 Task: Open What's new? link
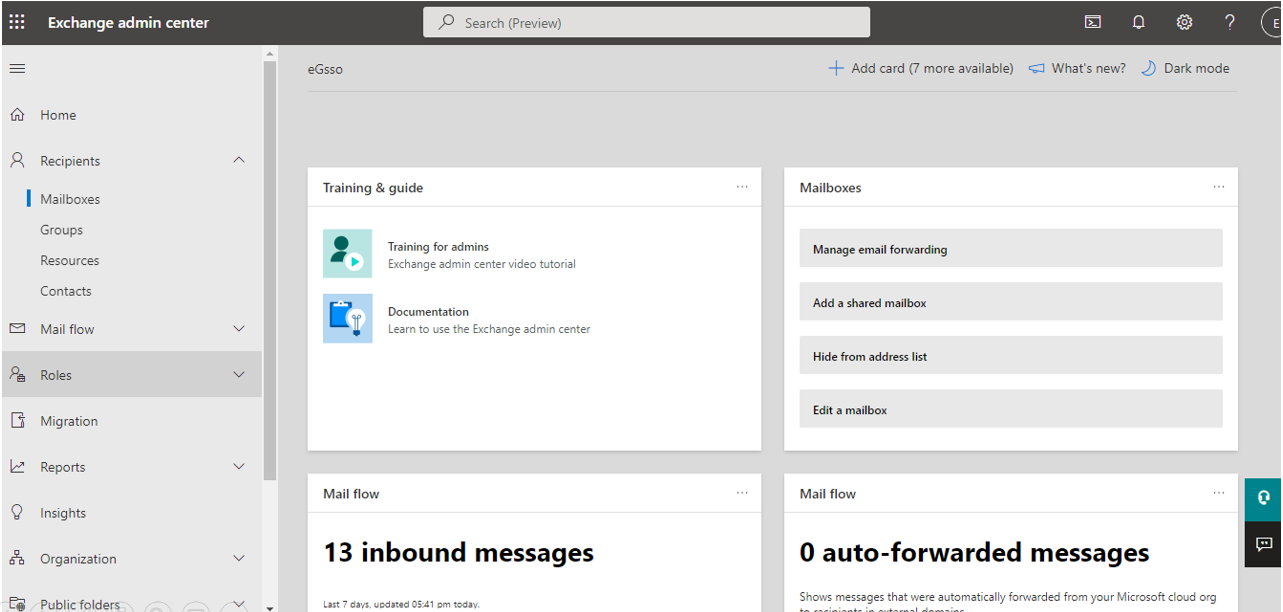click(x=1077, y=68)
